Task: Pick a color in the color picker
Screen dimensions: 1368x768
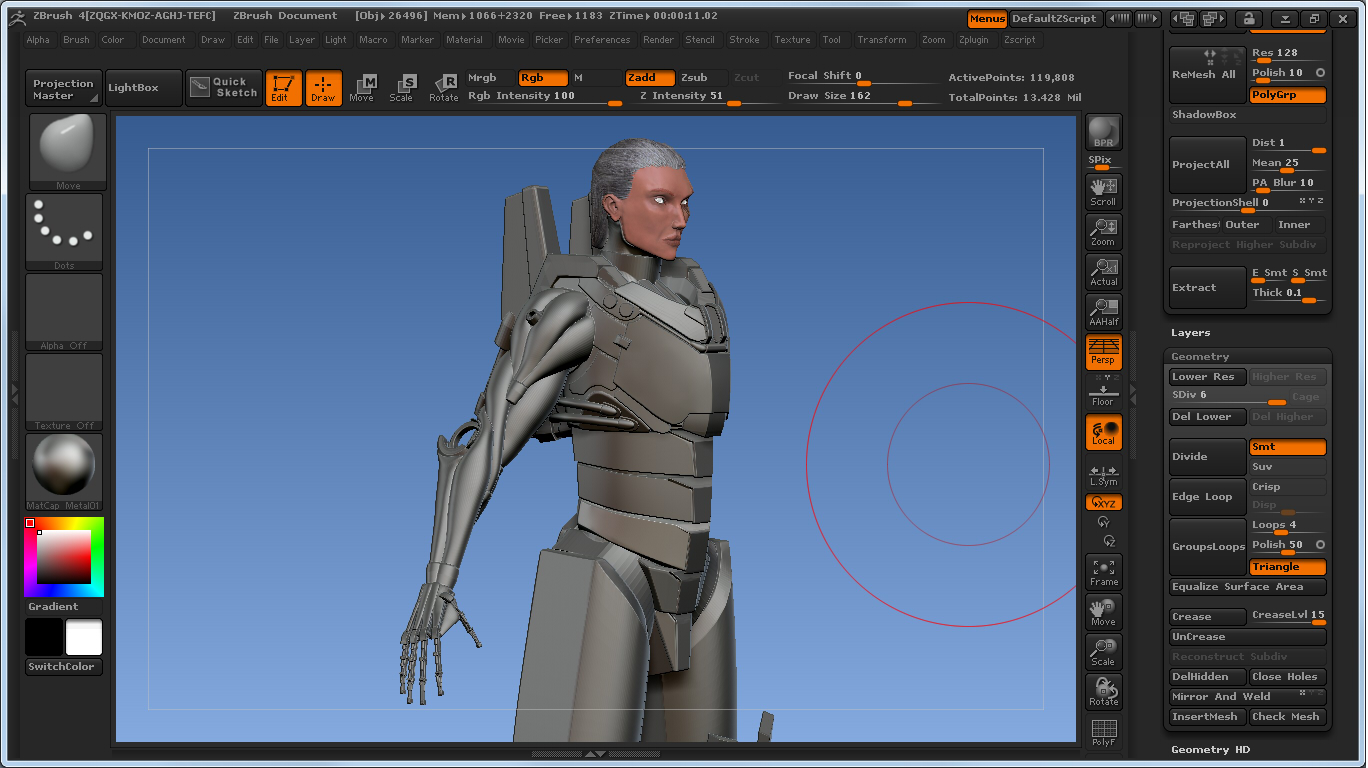Action: tap(64, 557)
